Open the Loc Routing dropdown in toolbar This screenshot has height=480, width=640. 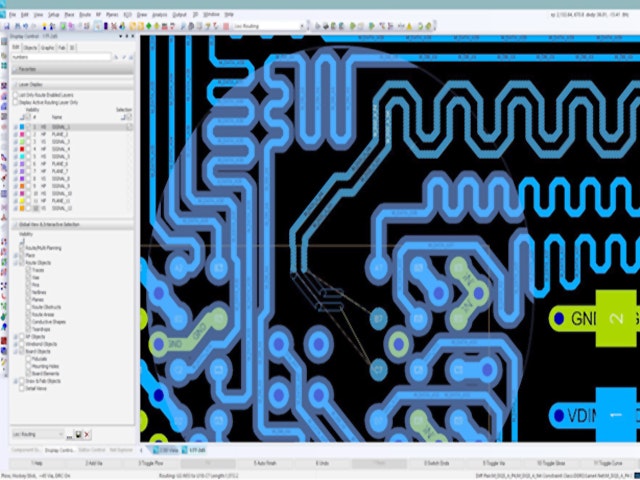(x=302, y=26)
